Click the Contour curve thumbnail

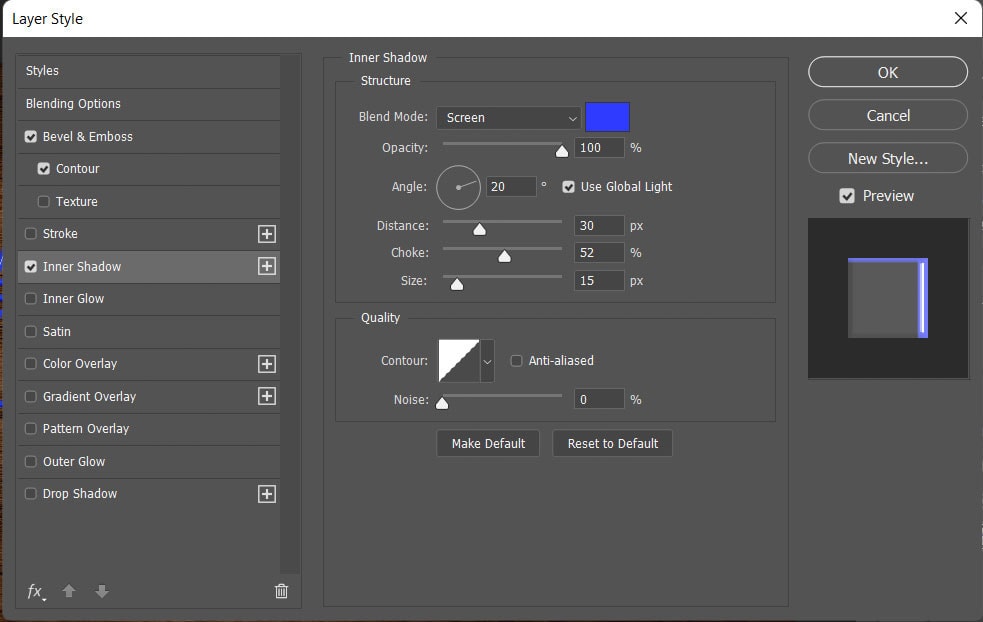click(459, 361)
